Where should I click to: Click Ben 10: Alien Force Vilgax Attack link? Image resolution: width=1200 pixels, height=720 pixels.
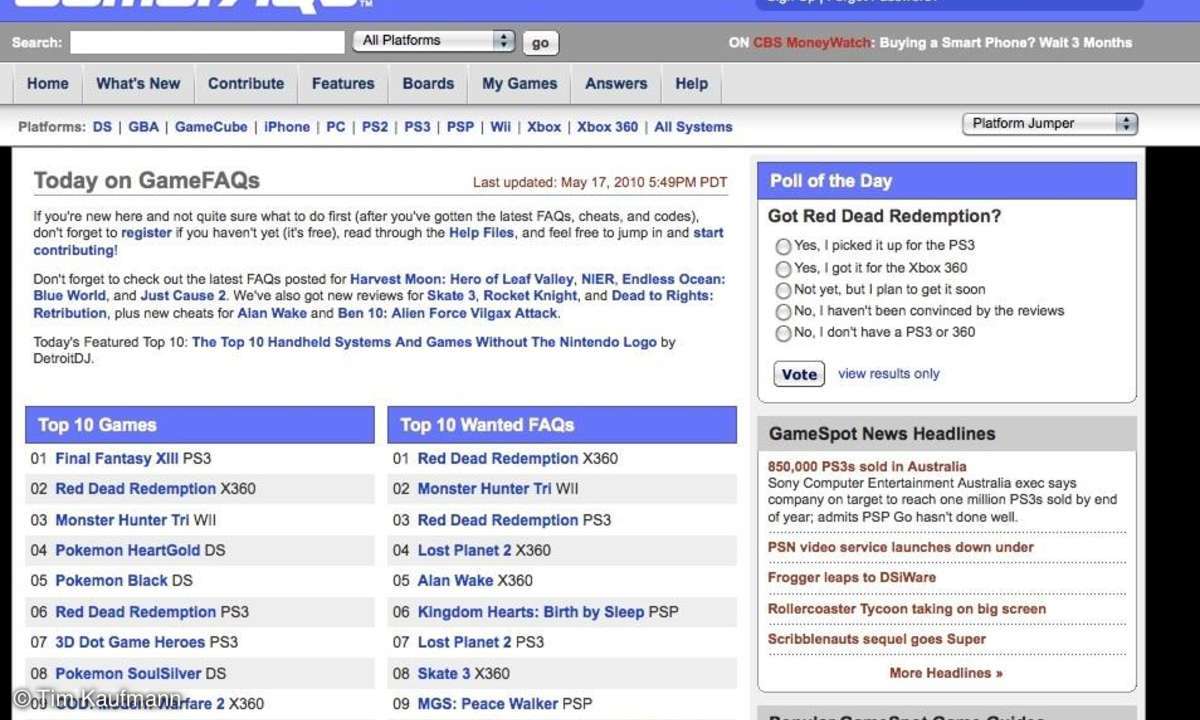(x=447, y=313)
